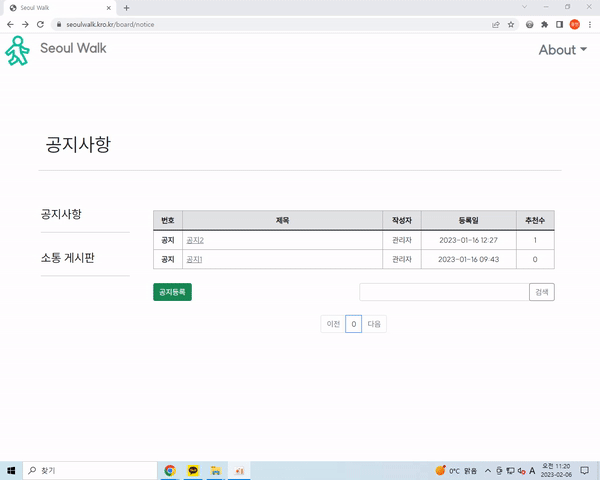Reload the page with the refresh icon
The height and width of the screenshot is (480, 600).
40,24
